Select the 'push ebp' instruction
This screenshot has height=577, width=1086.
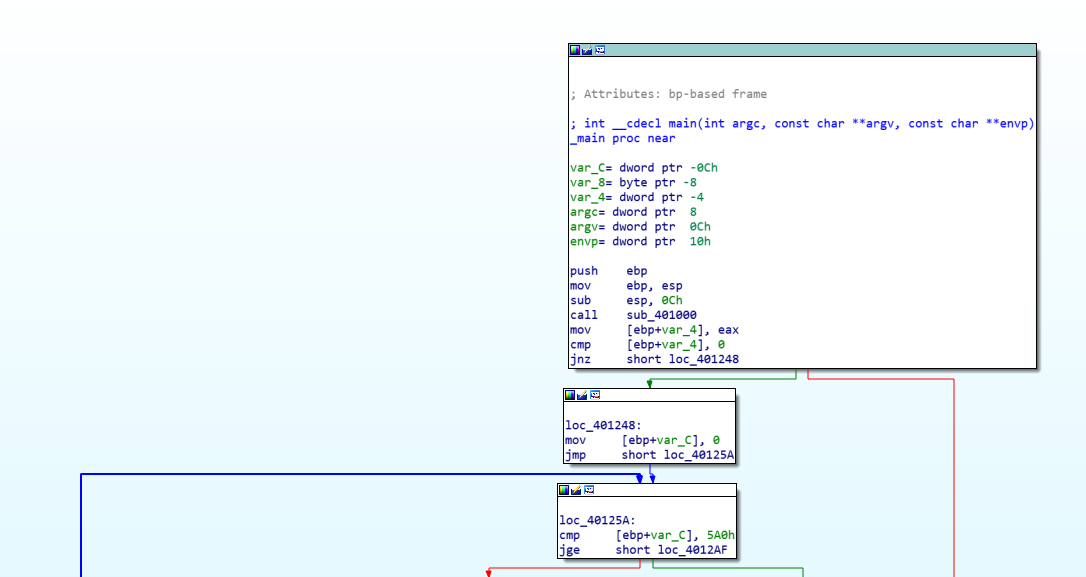(609, 271)
